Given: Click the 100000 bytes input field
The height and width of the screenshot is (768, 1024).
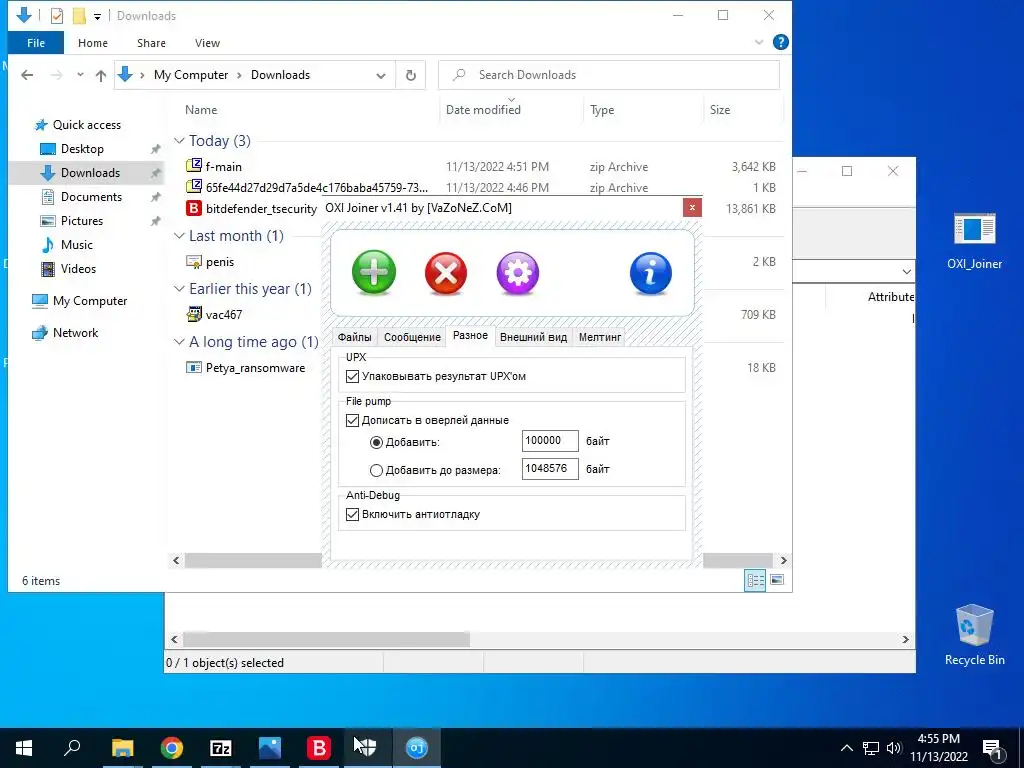Looking at the screenshot, I should point(550,441).
